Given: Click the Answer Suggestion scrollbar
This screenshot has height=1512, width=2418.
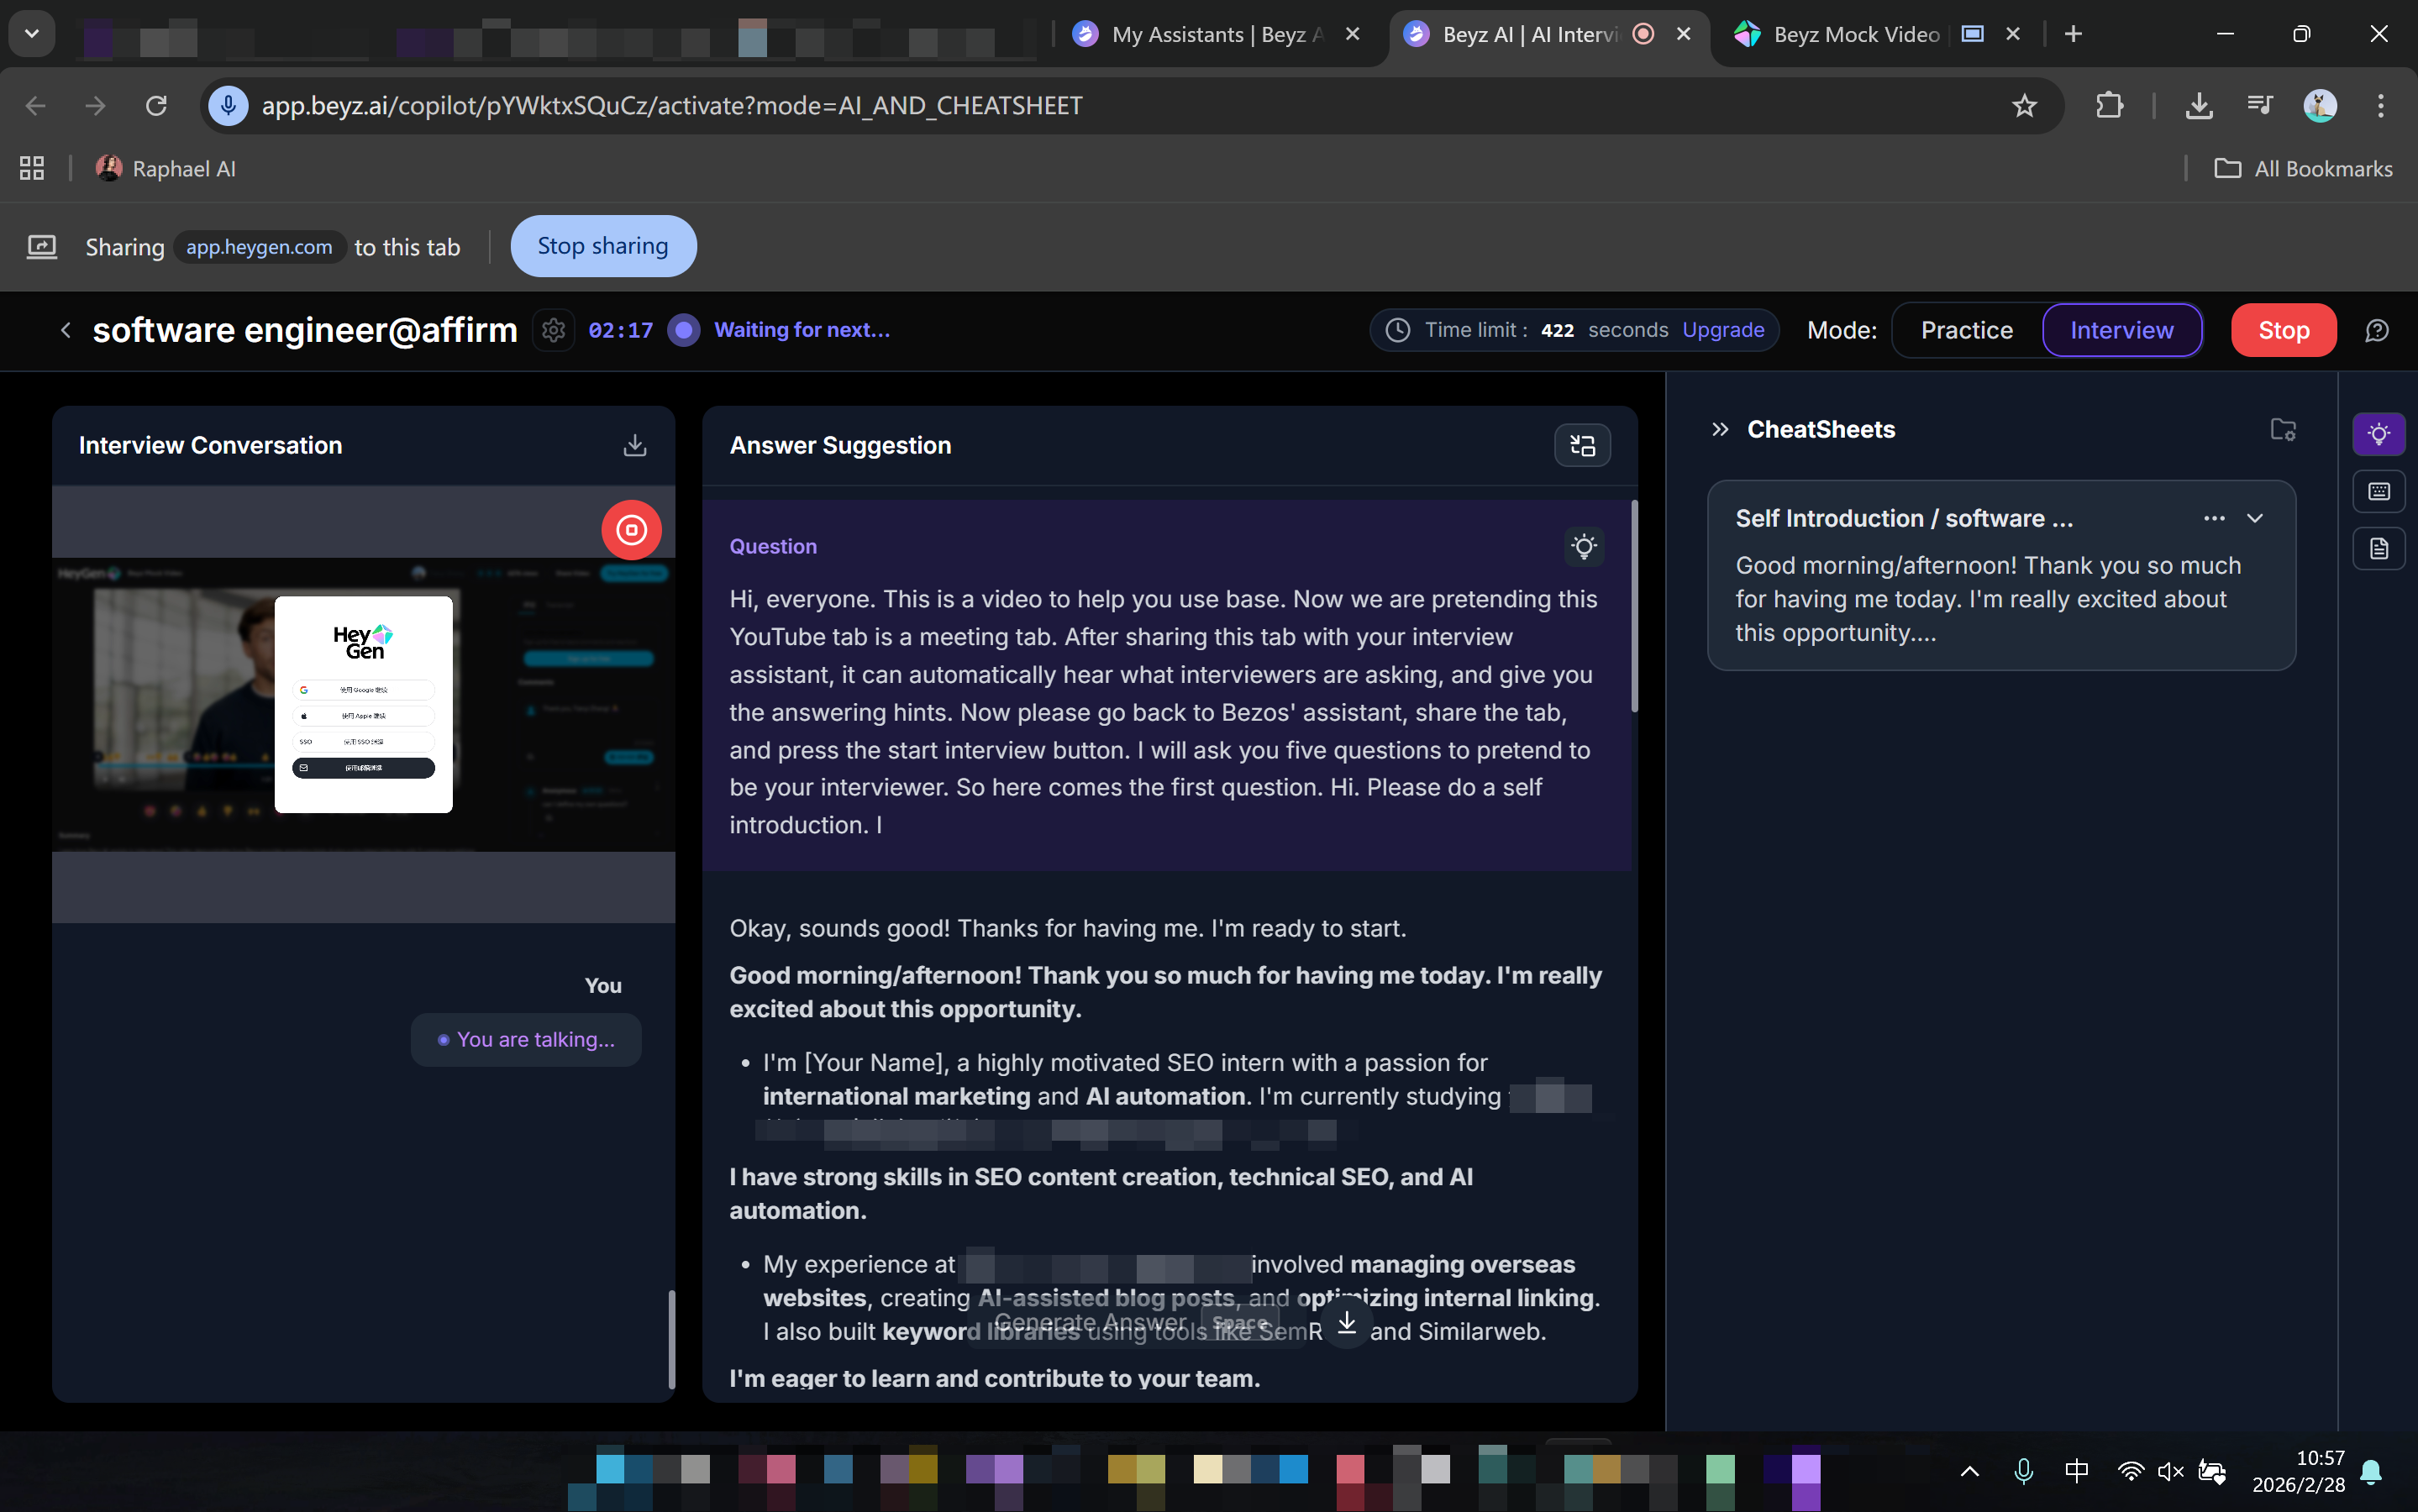Looking at the screenshot, I should point(1634,606).
